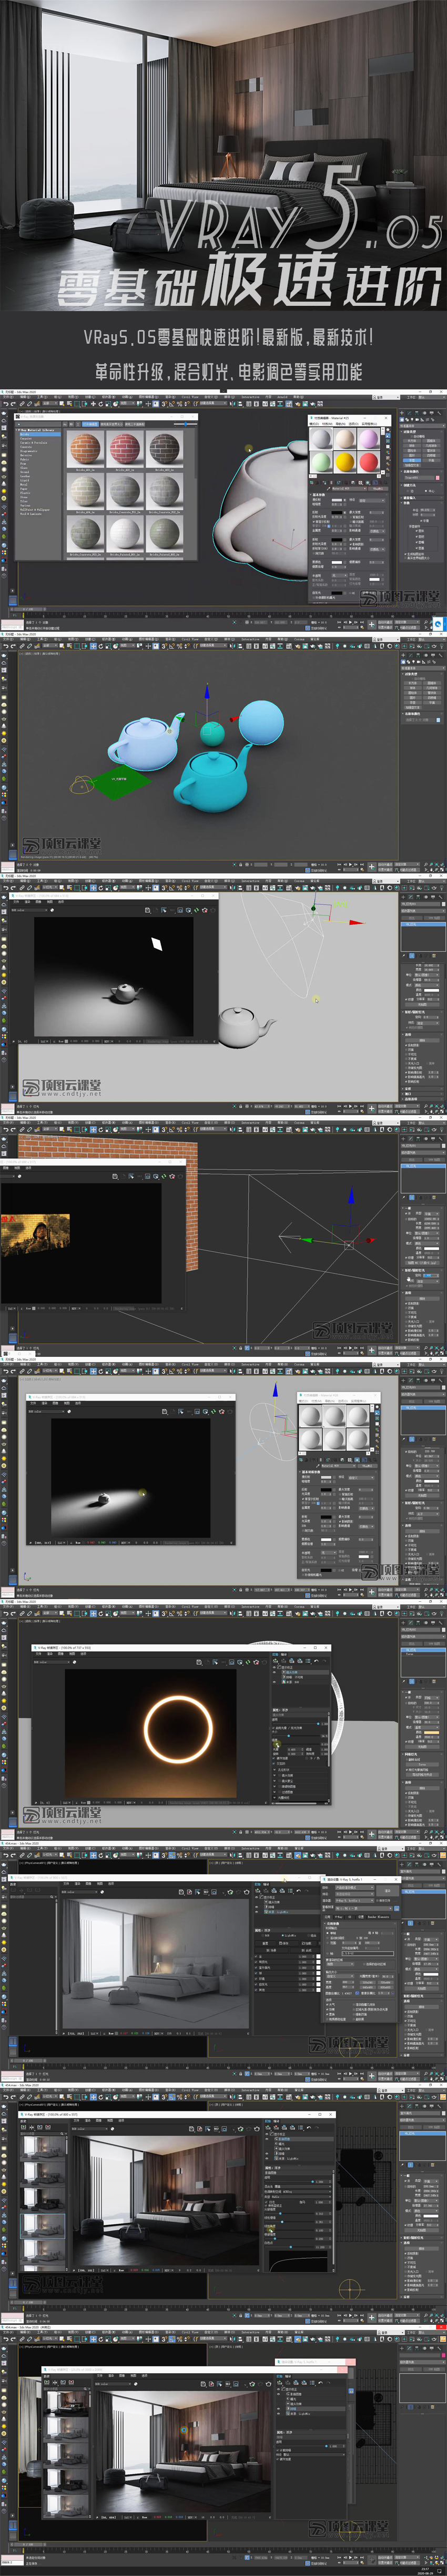This screenshot has height=2576, width=447.
Task: Select the orange brick material thumbnail in the browser
Action: click(x=85, y=449)
